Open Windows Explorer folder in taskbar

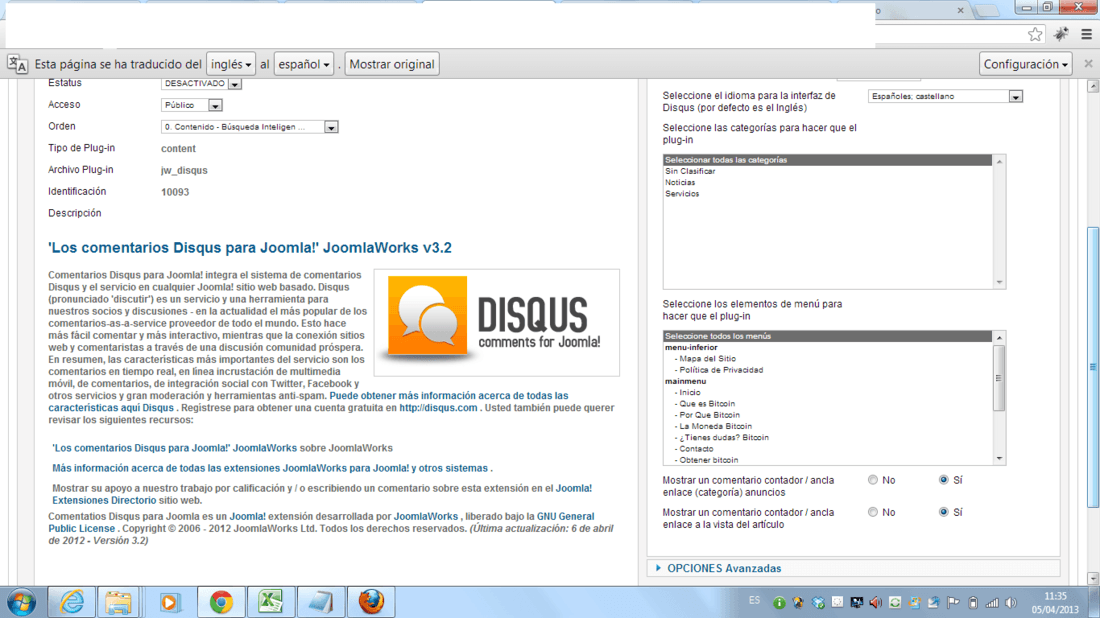pyautogui.click(x=119, y=603)
